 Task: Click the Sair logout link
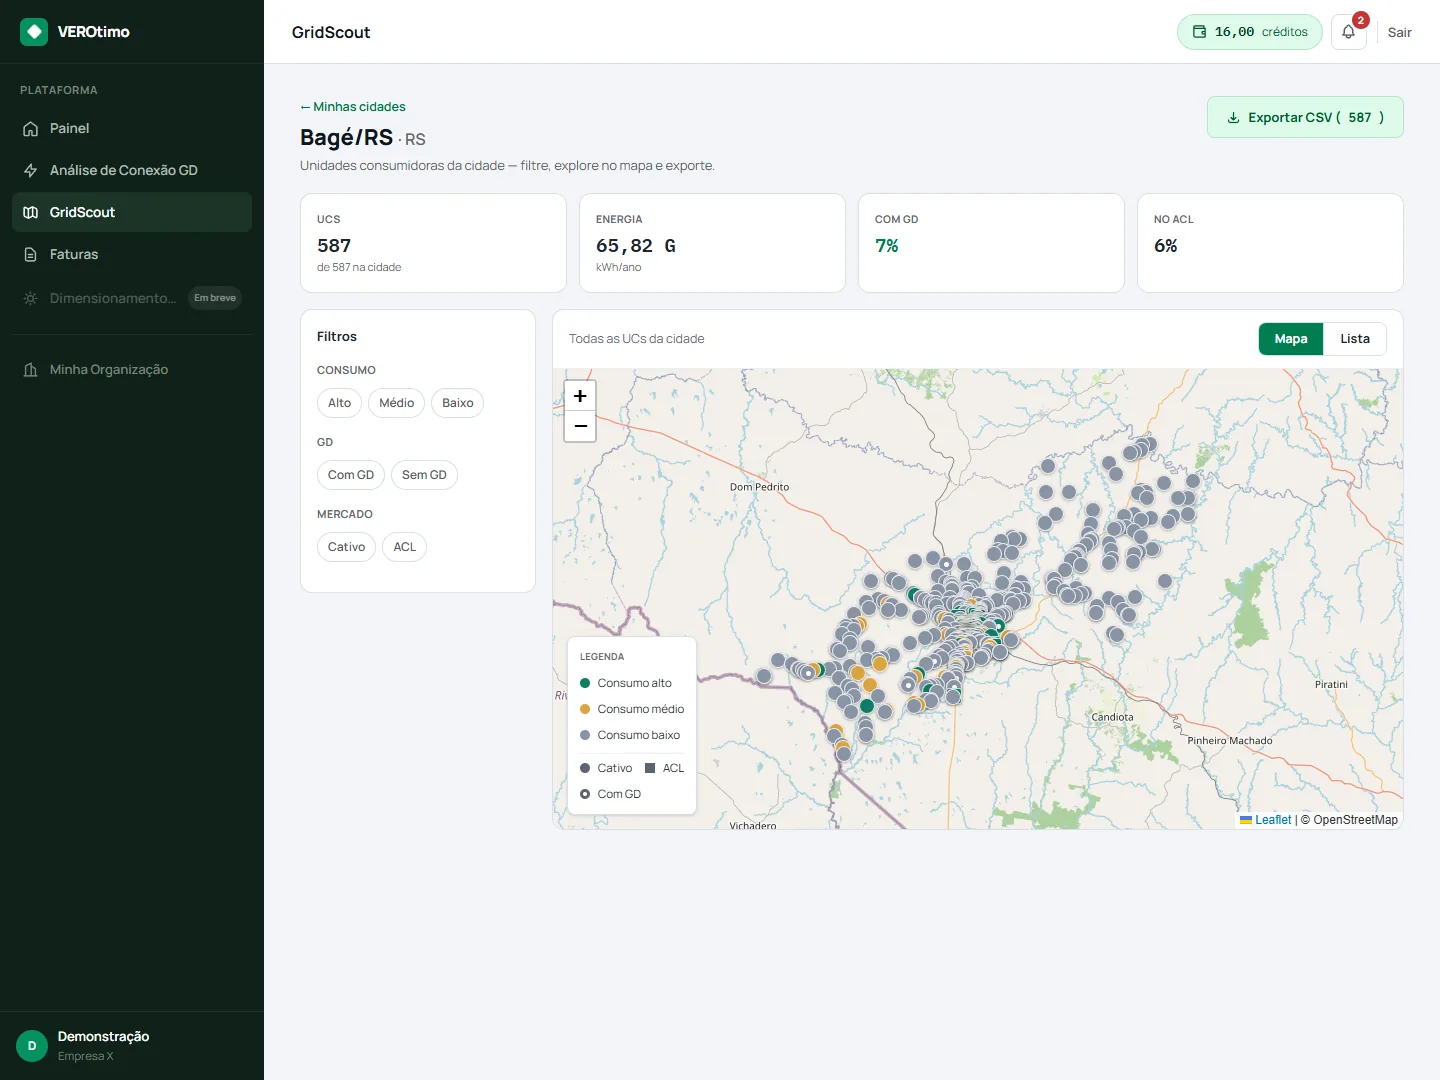tap(1400, 33)
